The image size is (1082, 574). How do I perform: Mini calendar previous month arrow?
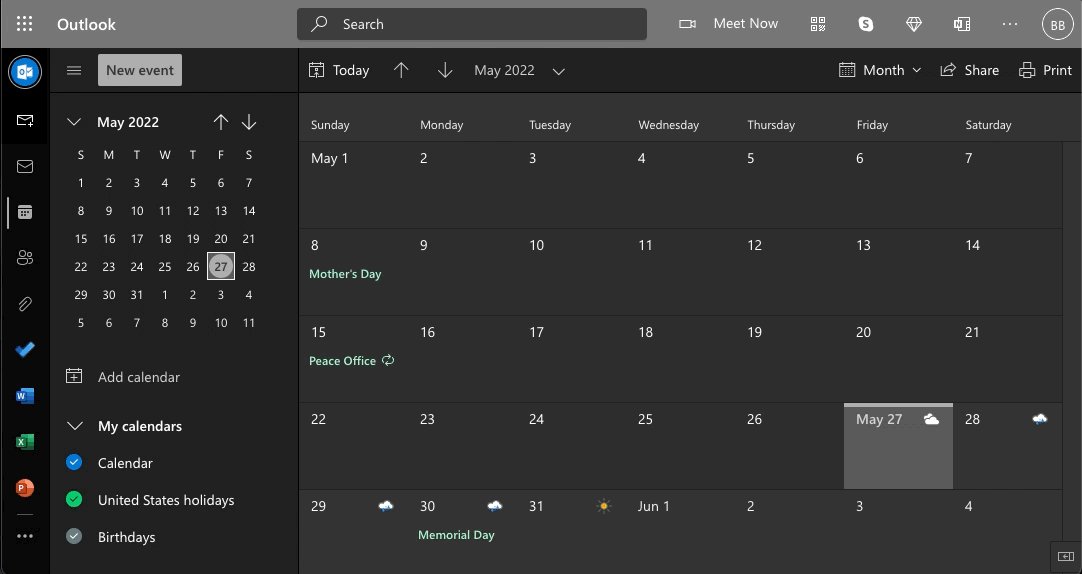point(221,122)
